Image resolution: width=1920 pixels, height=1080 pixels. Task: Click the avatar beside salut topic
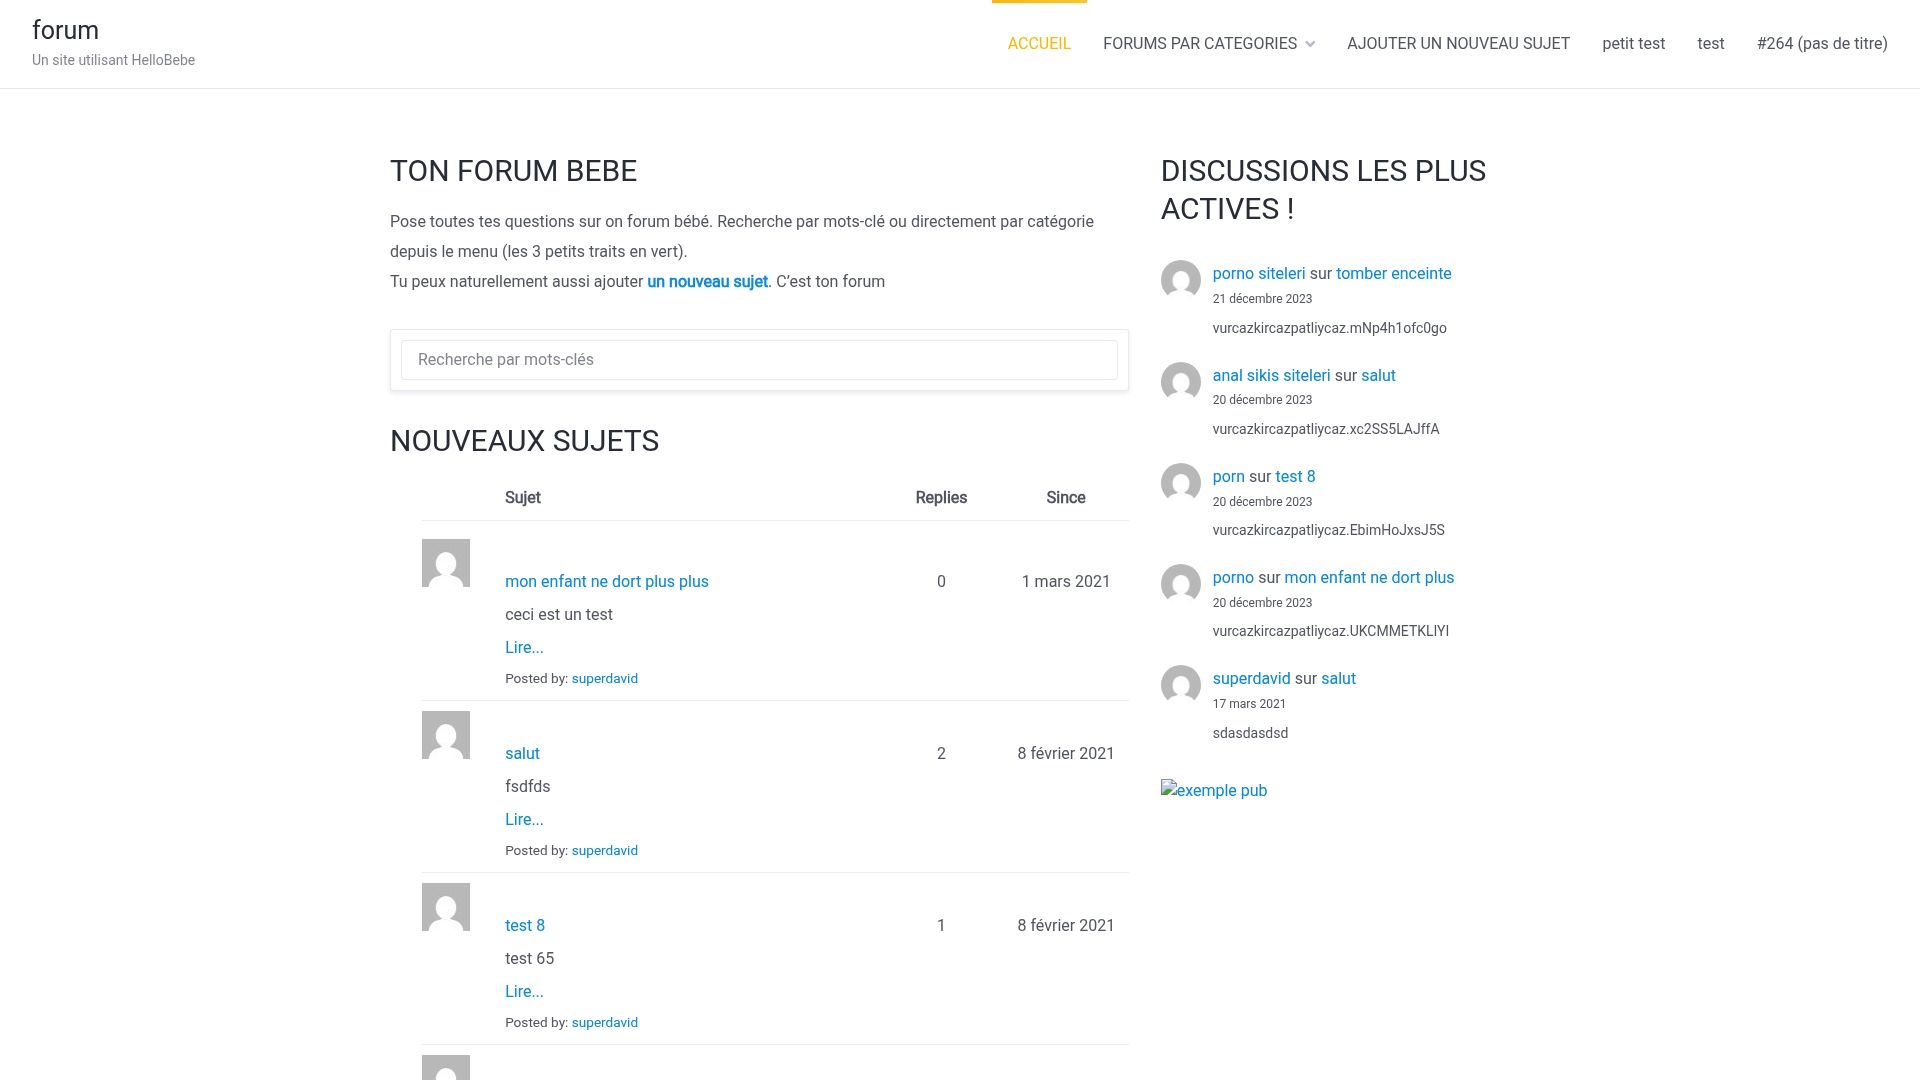pyautogui.click(x=445, y=735)
